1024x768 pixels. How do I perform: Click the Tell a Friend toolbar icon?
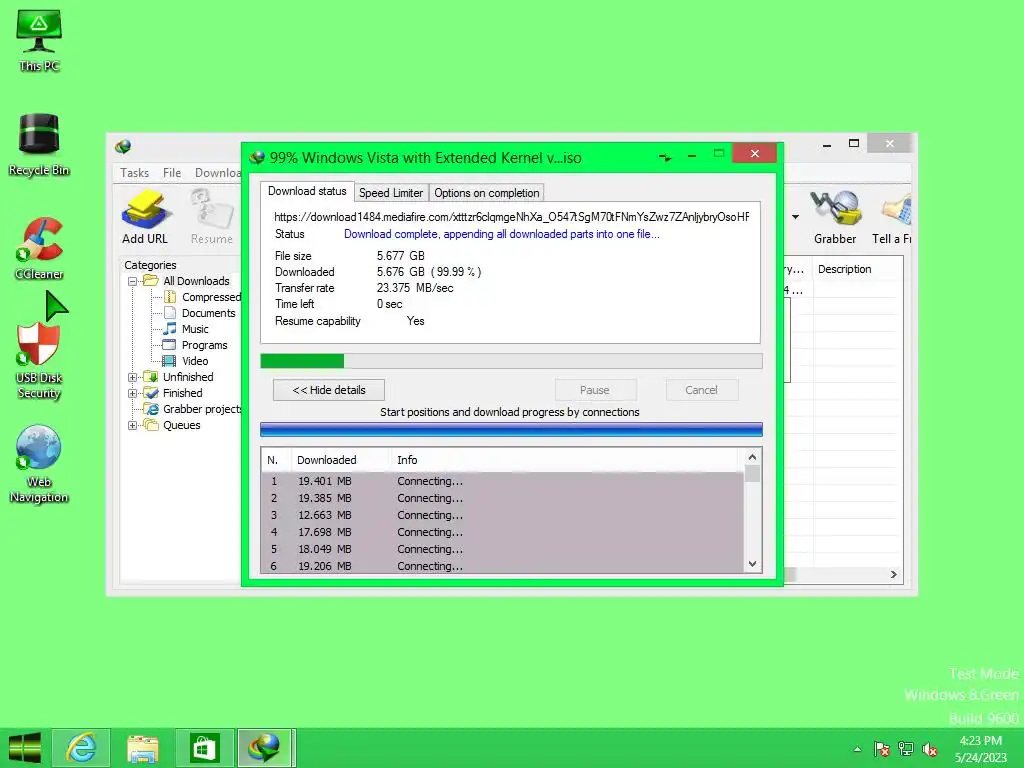click(x=892, y=217)
